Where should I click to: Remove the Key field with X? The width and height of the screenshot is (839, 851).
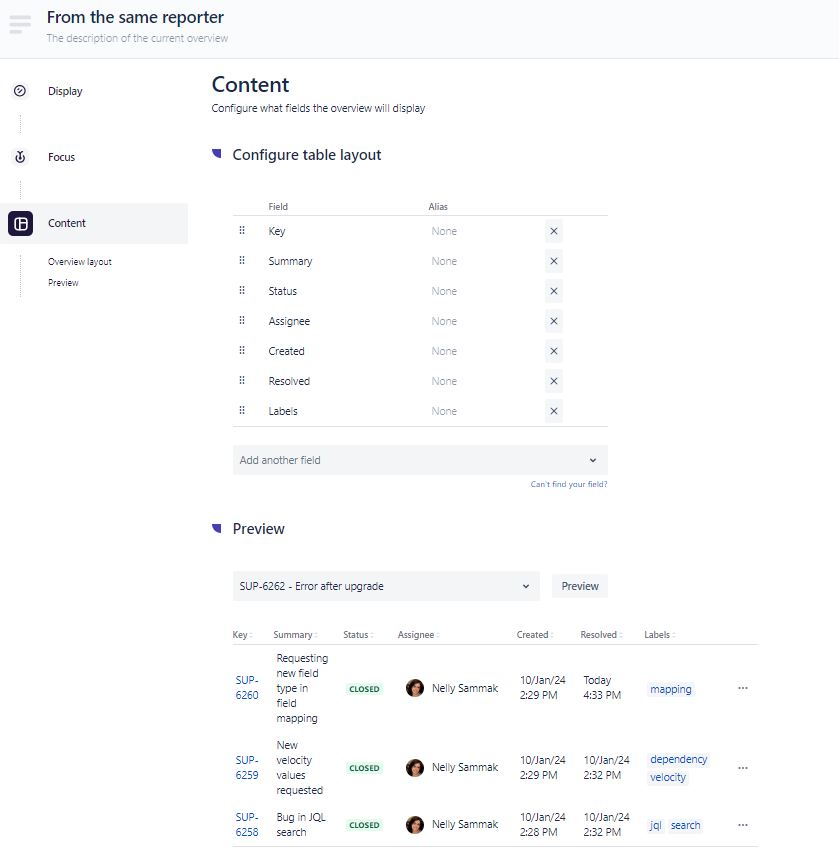tap(553, 231)
